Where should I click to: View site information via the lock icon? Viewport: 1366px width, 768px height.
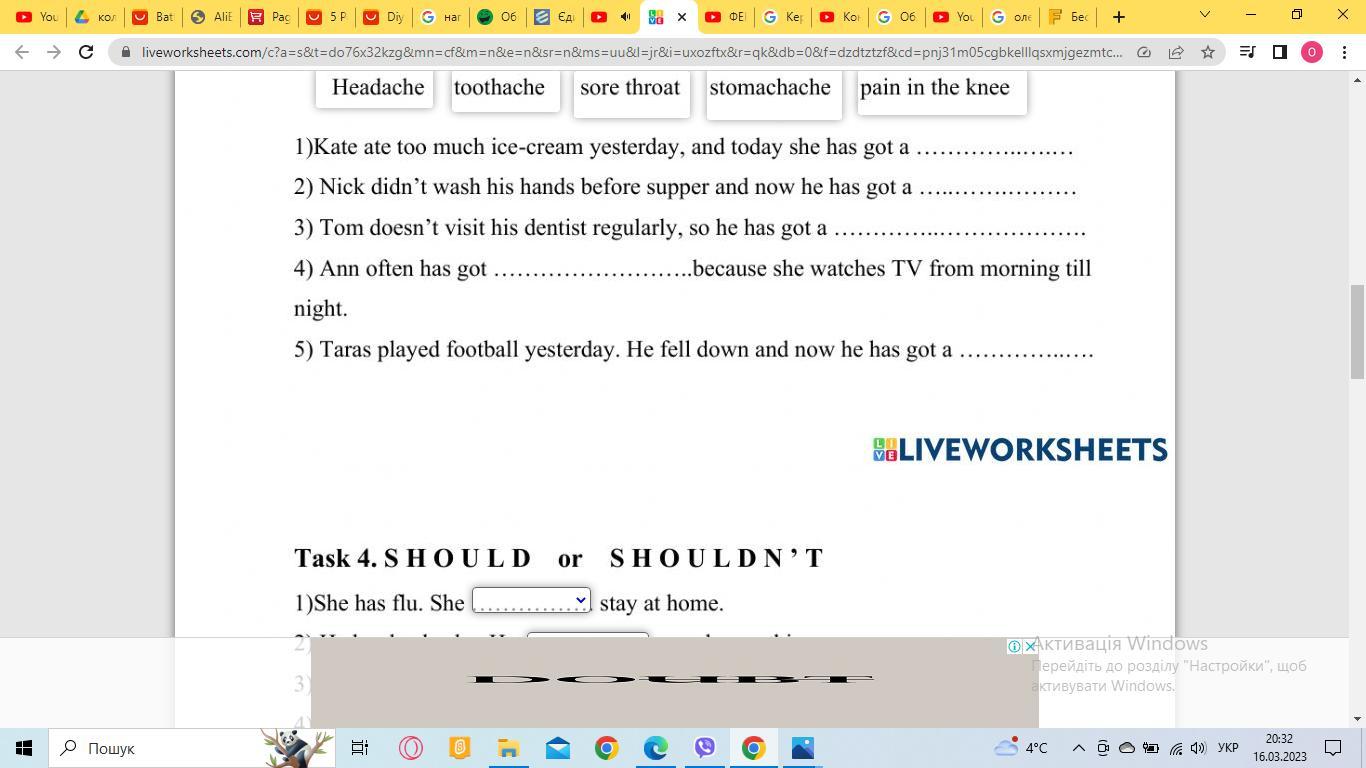click(125, 52)
